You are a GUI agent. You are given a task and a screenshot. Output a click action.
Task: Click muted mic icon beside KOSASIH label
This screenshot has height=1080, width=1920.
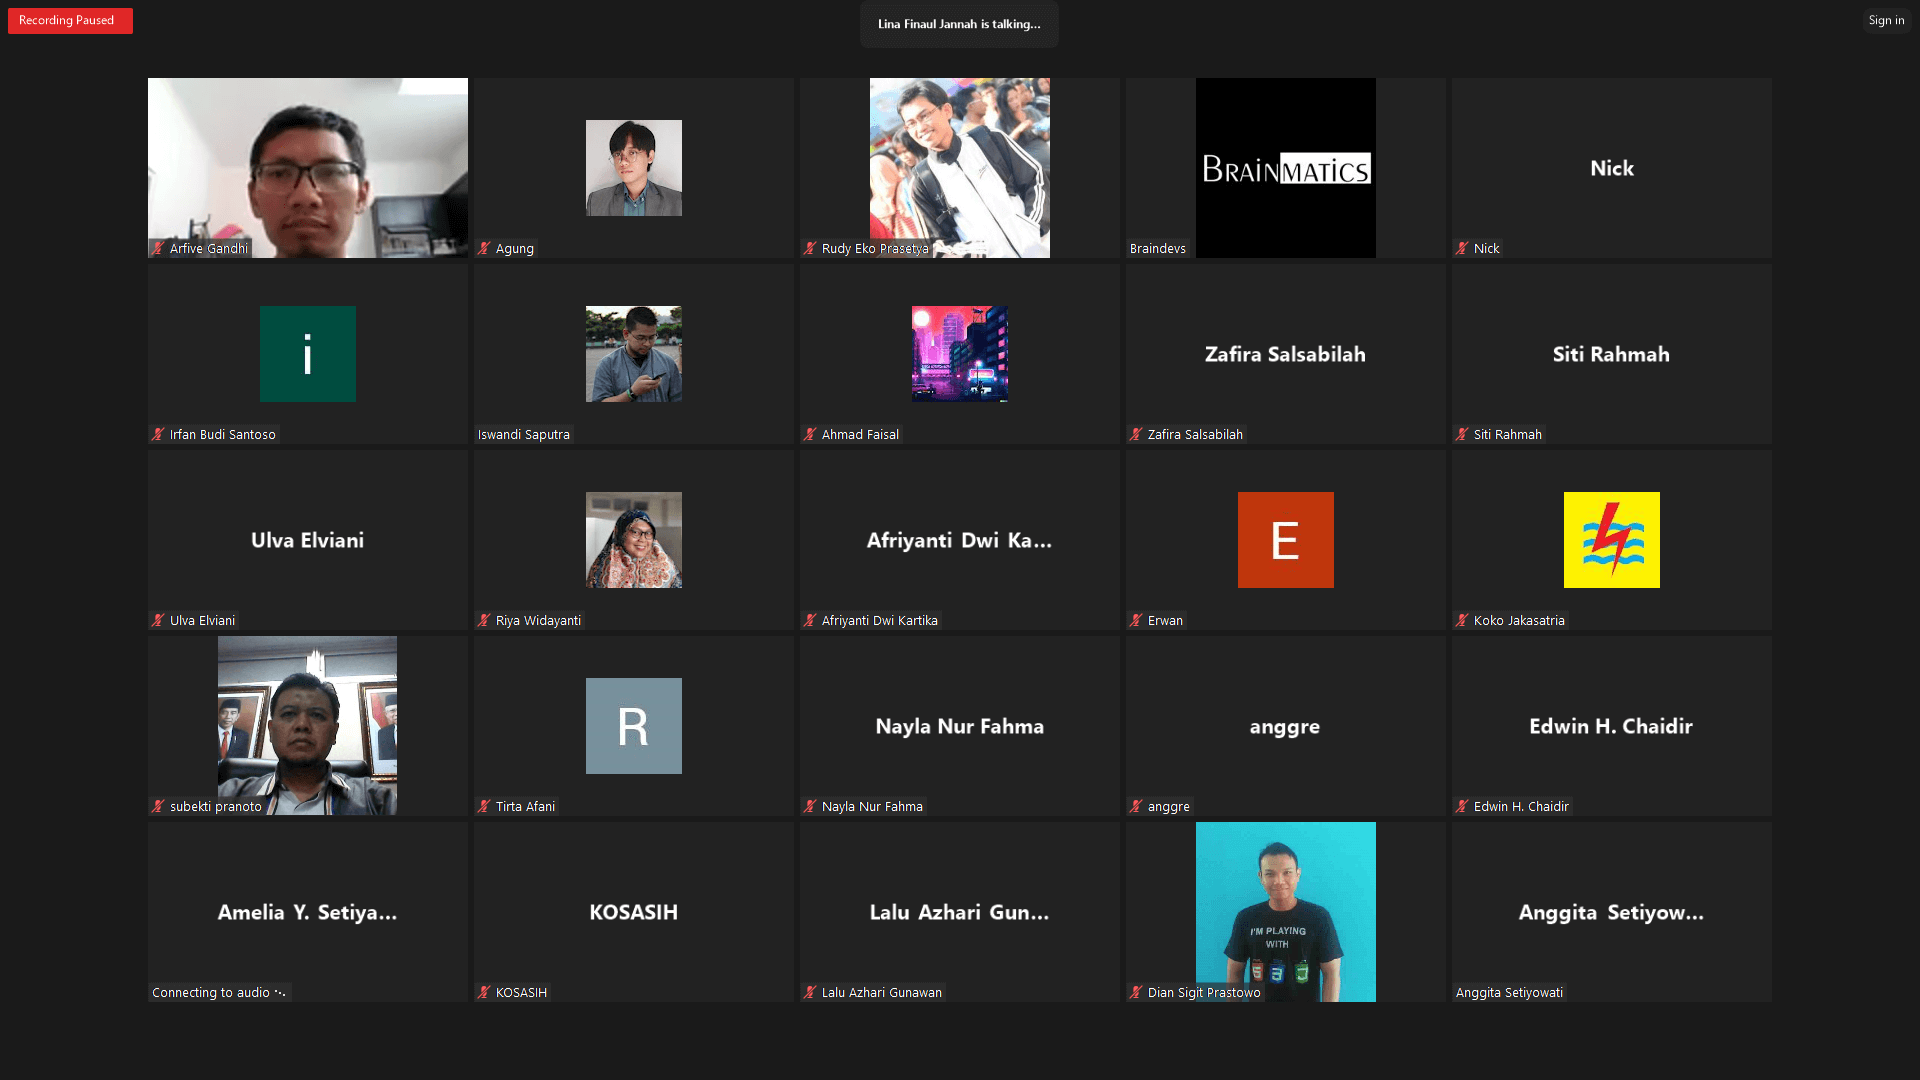tap(484, 993)
